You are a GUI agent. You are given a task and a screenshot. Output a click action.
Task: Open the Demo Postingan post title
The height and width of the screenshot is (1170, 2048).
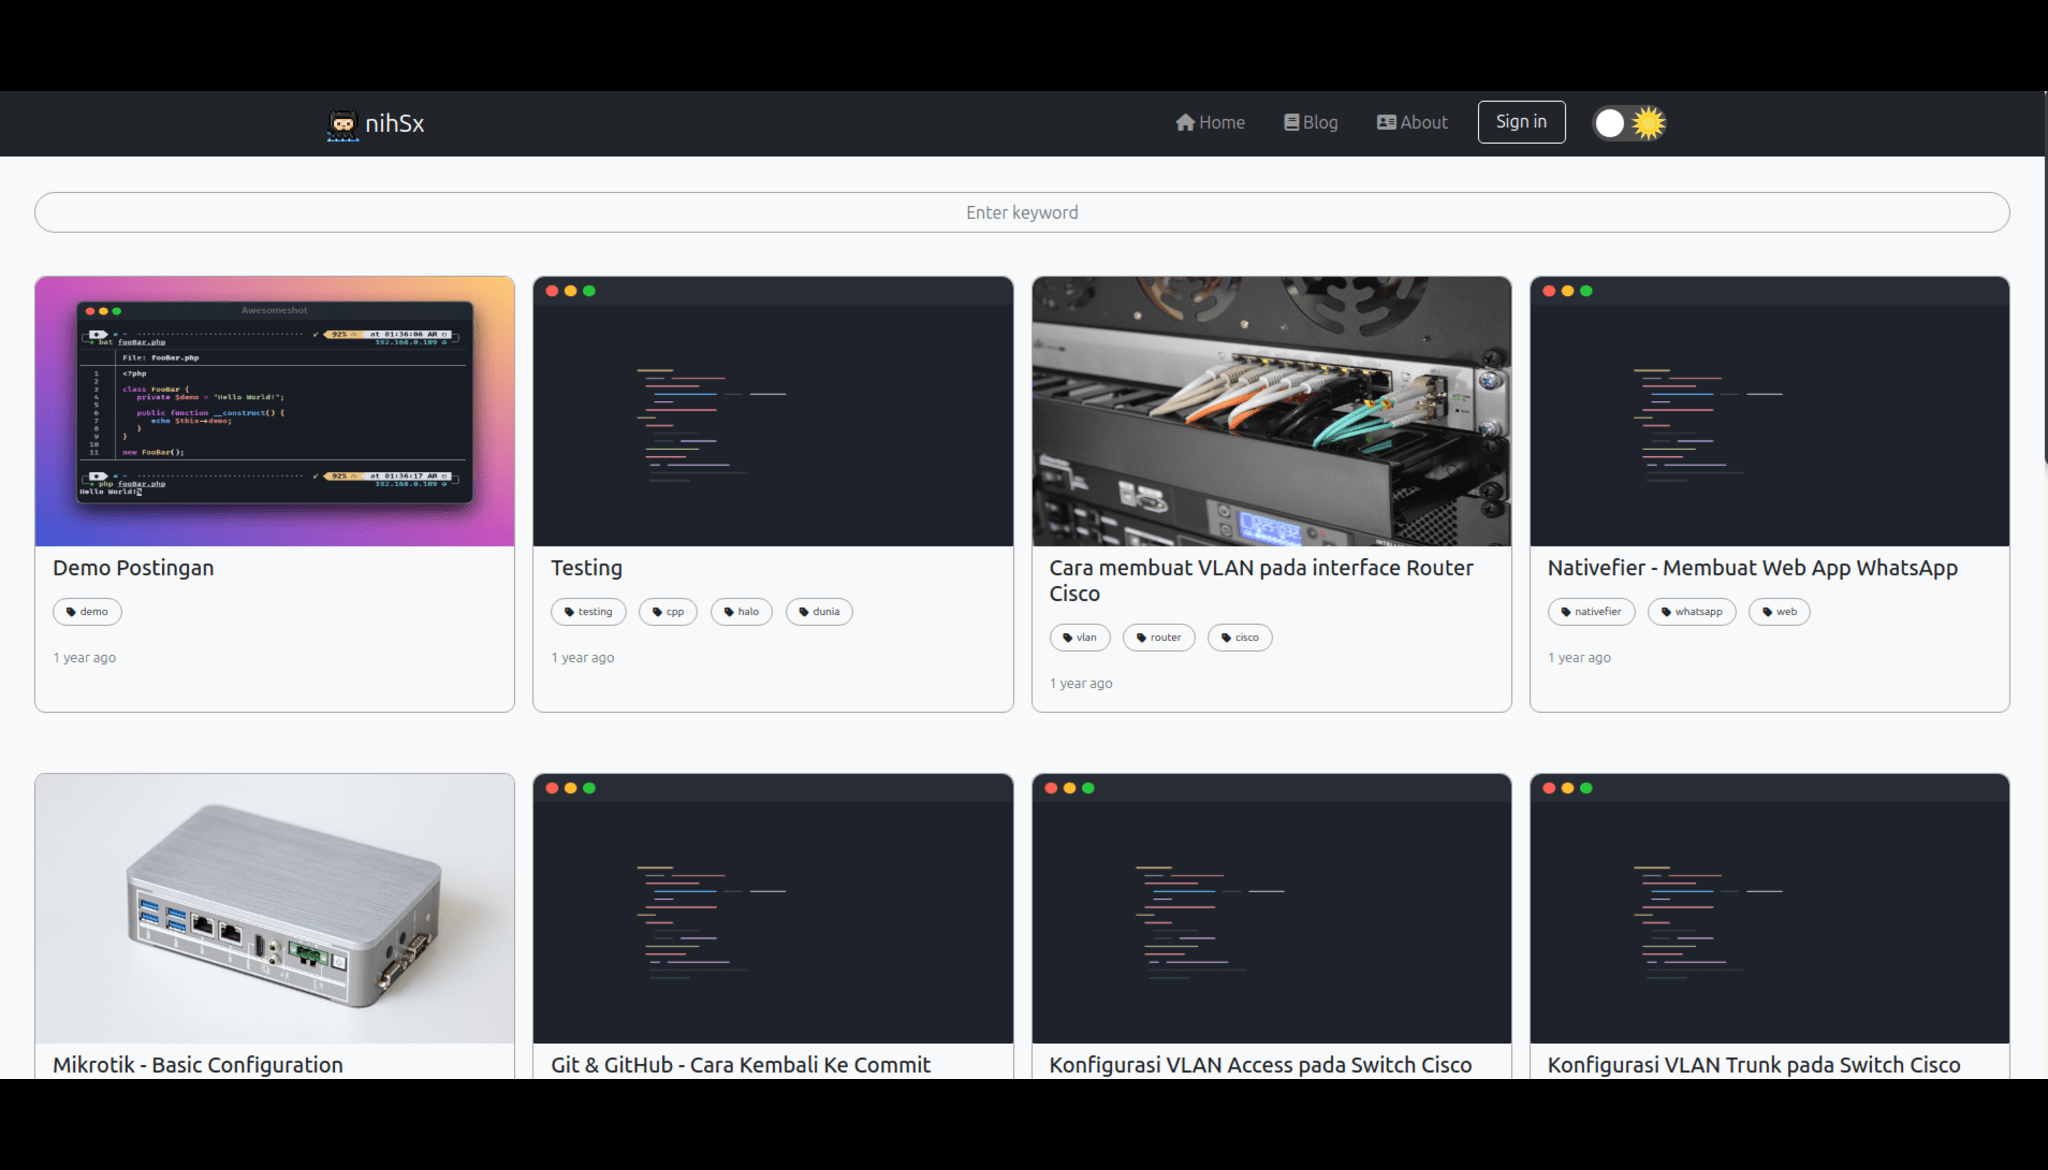click(x=133, y=568)
